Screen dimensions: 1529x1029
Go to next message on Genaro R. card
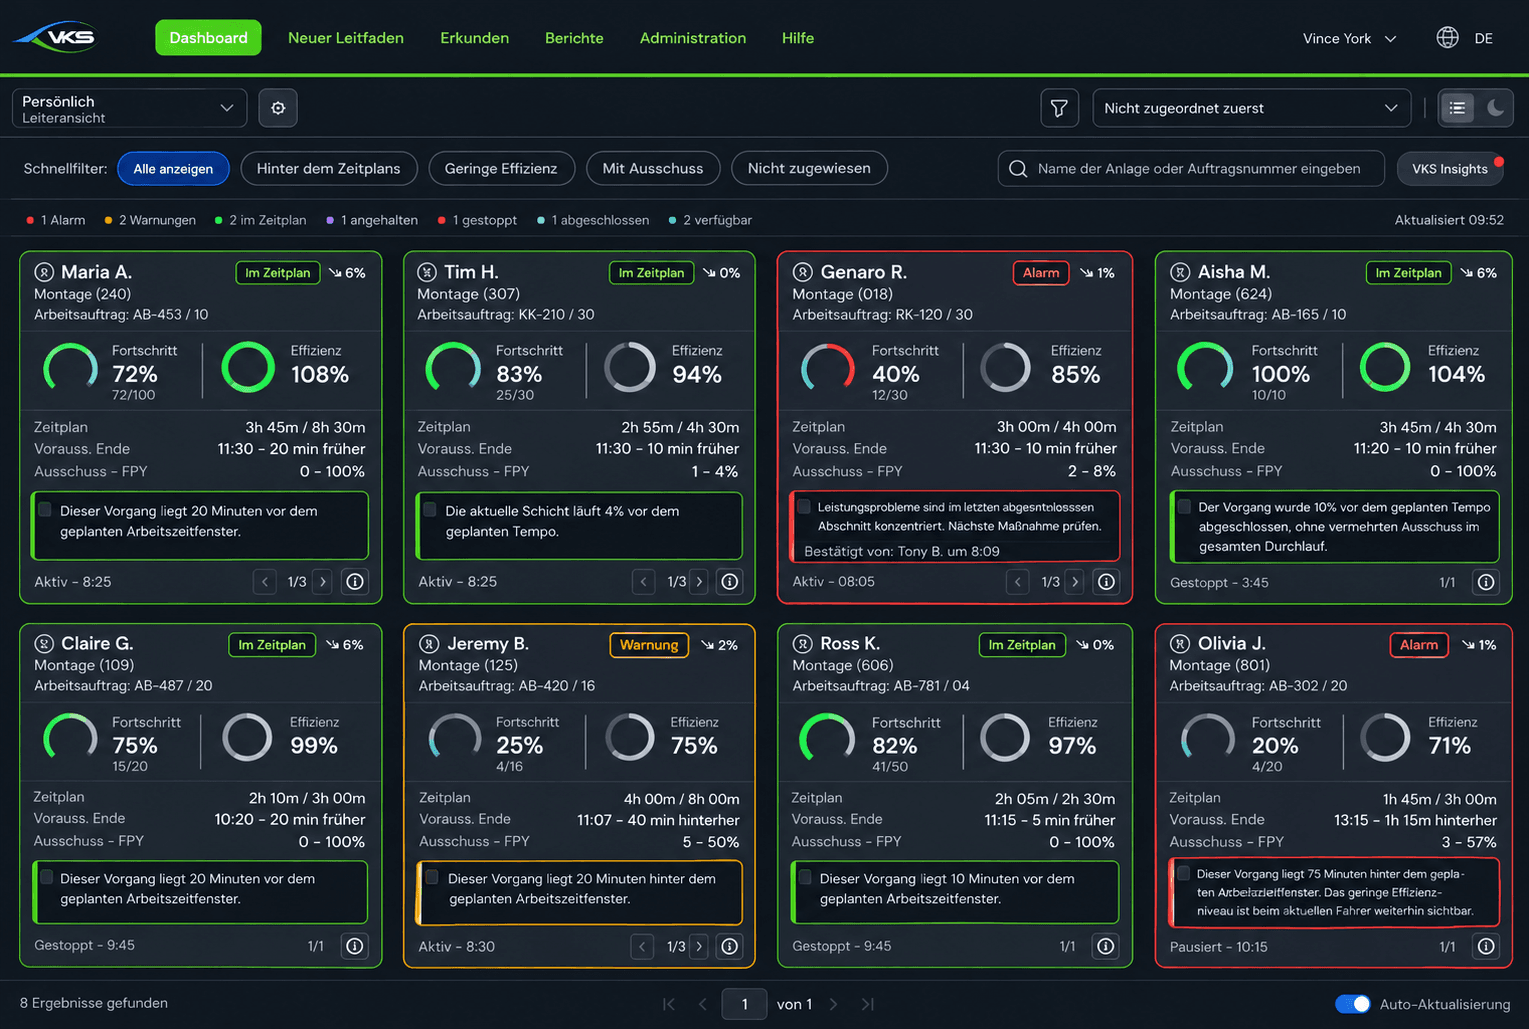pyautogui.click(x=1075, y=581)
